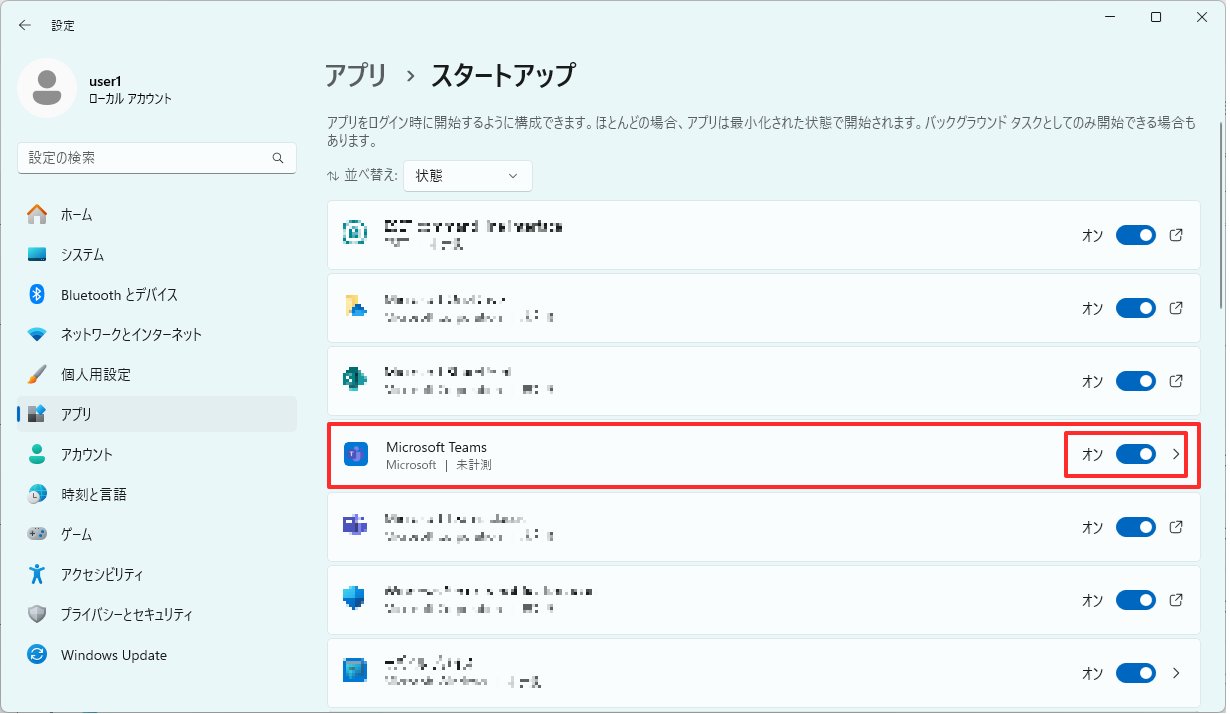Screen dimensions: 1230x714
Task: Toggle startup switch in Windows Security row
Action: tap(1136, 600)
